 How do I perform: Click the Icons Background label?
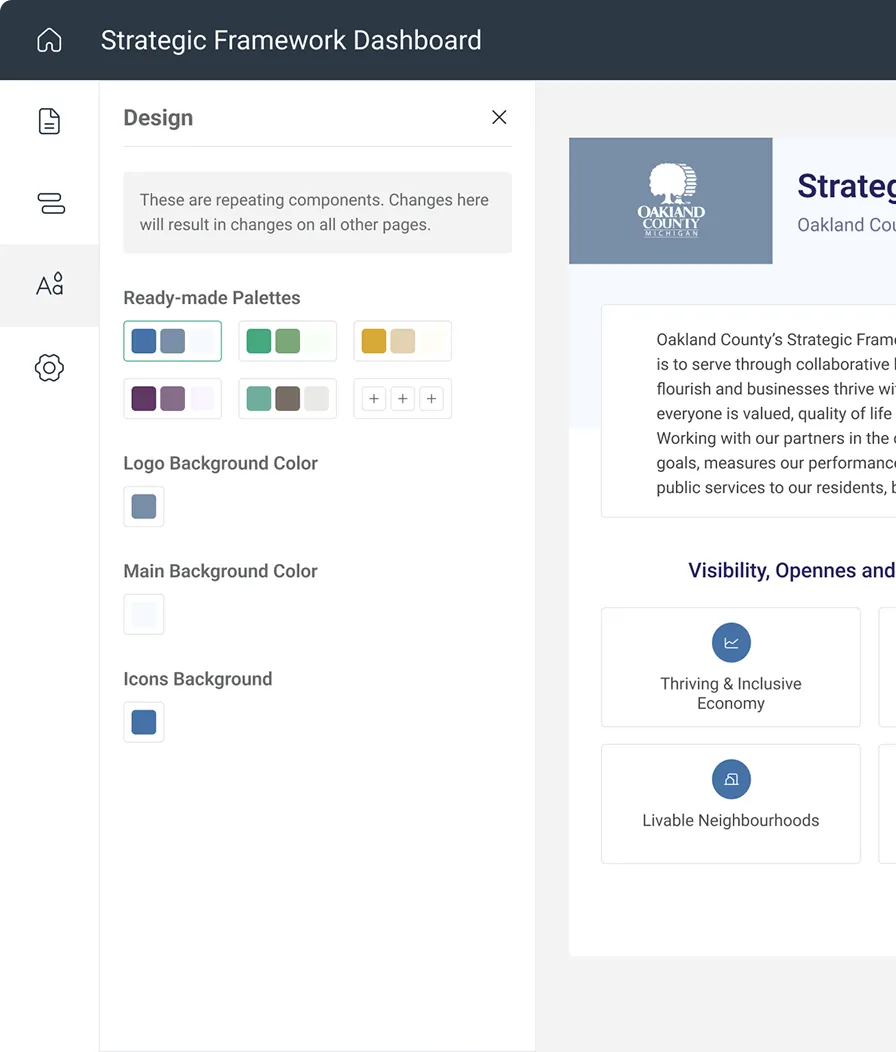(197, 679)
